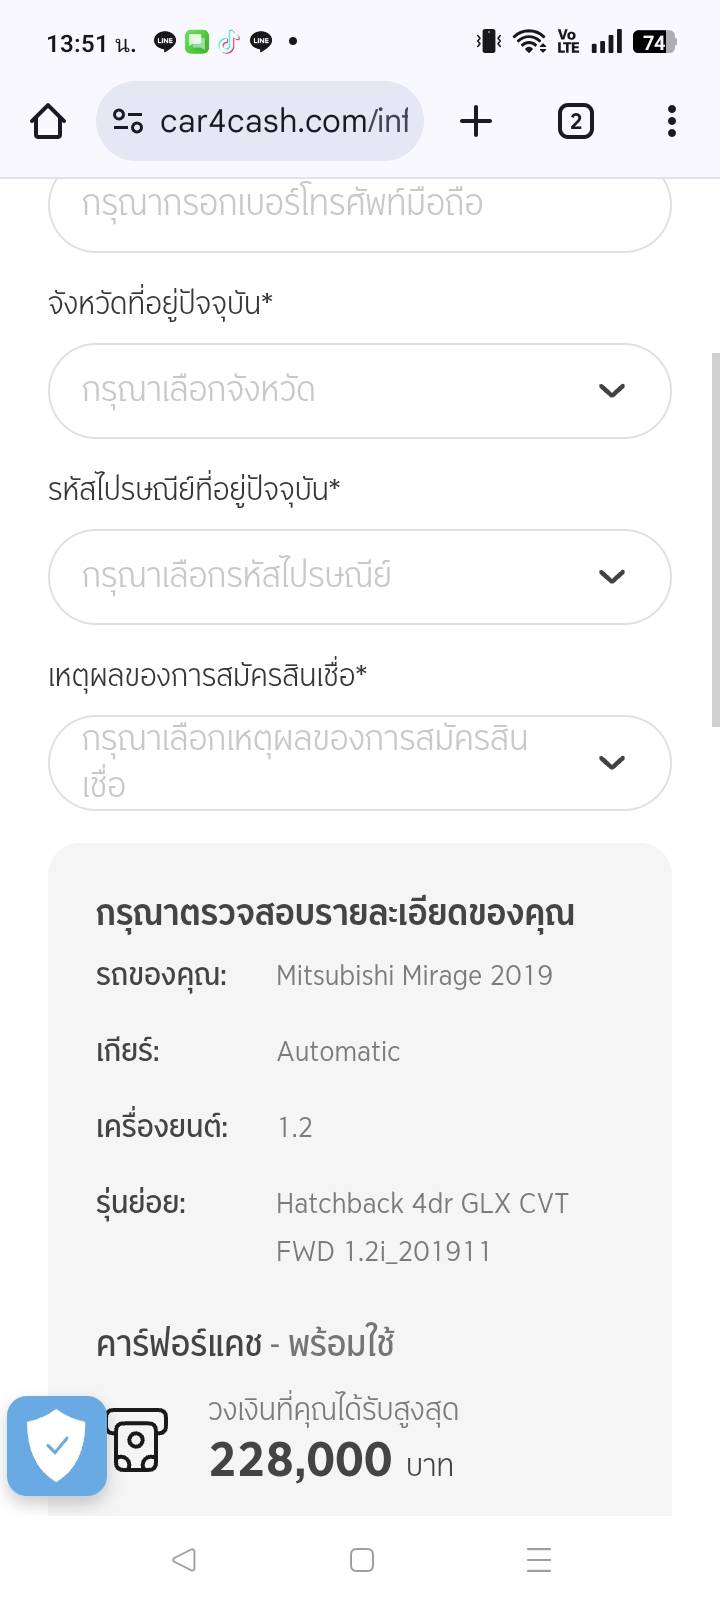This screenshot has height=1604, width=720.
Task: Tap the 228,000 baht loan amount
Action: pyautogui.click(x=300, y=1460)
